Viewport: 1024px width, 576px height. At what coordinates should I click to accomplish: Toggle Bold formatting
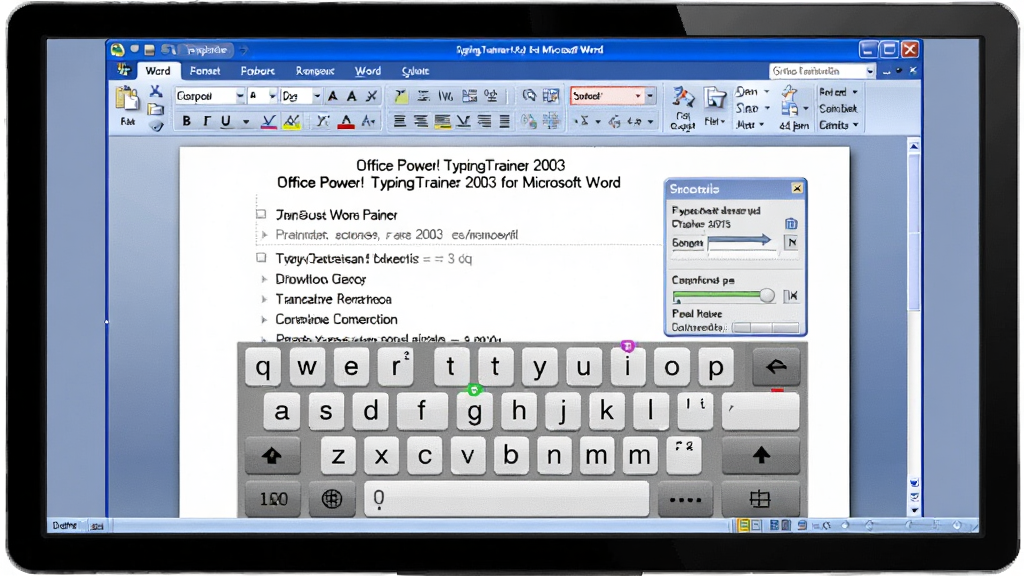click(x=187, y=121)
